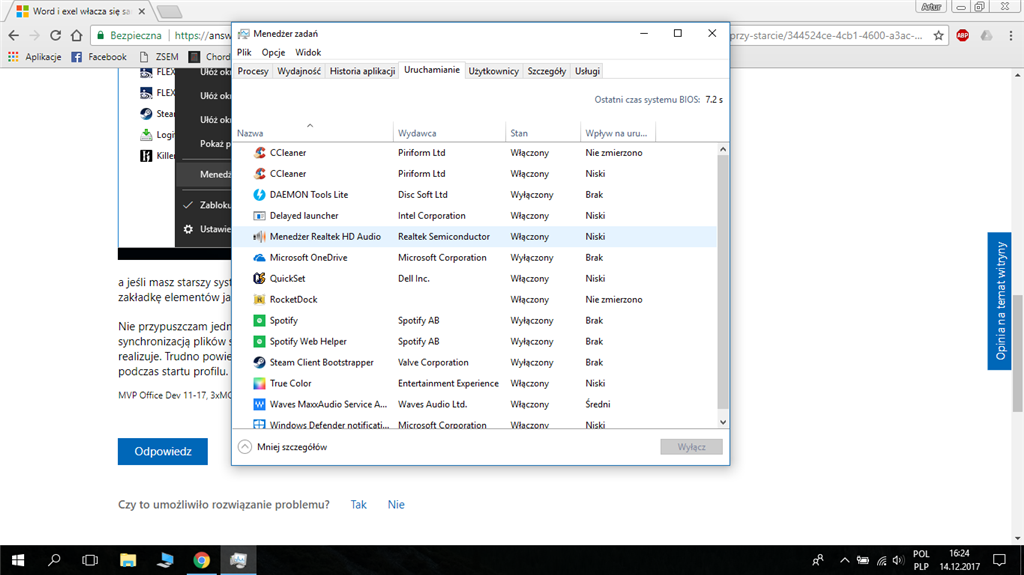The image size is (1024, 575).
Task: Sort by Wpływ na uruchamianie column
Action: 616,133
